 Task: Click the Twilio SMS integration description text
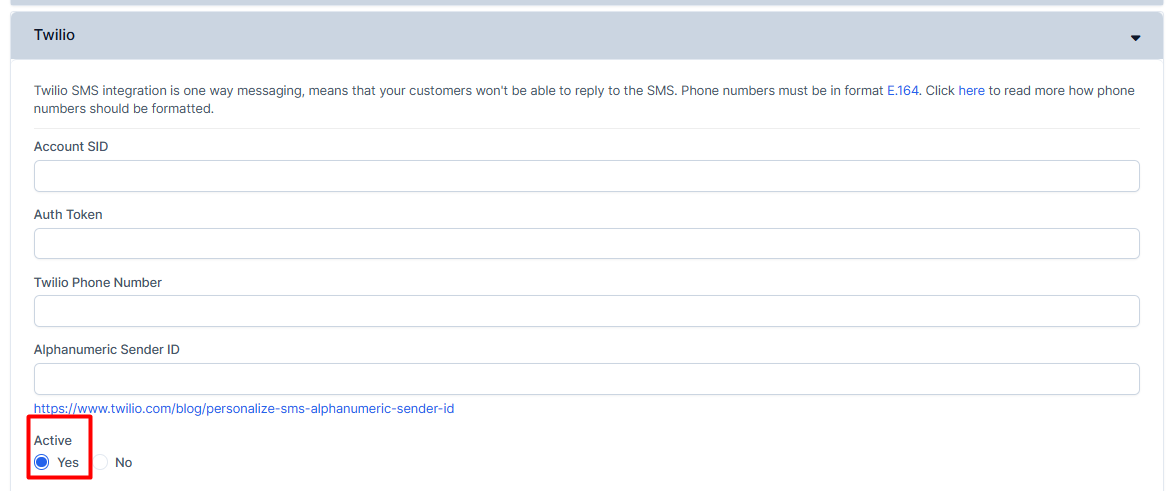pos(585,100)
